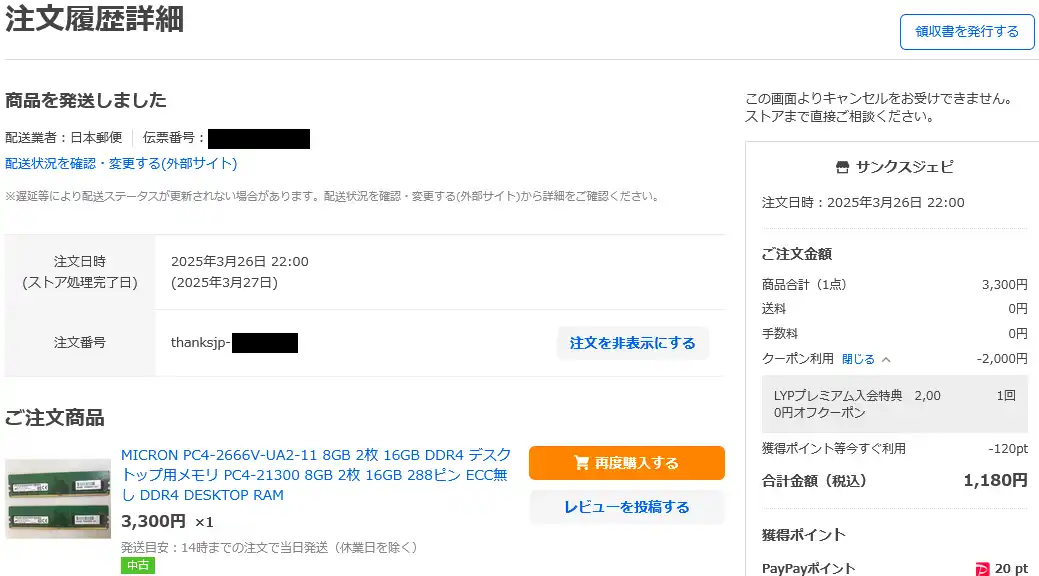The height and width of the screenshot is (576, 1039).
Task: Open the MICRON PC4-2666V memory product link
Action: point(316,475)
